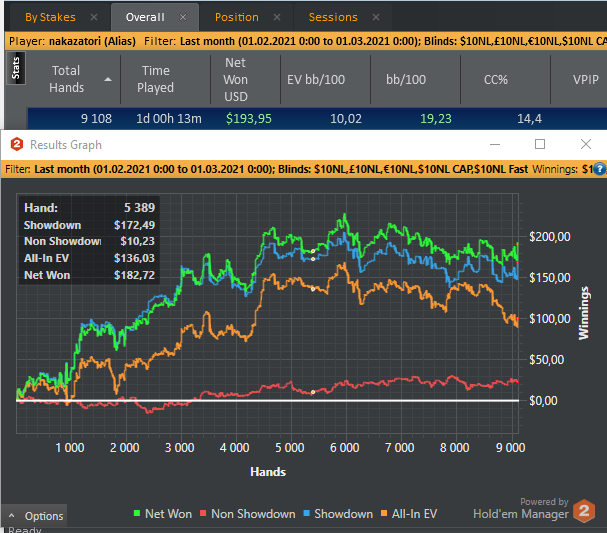
Task: Sort by Net Won USD column
Action: click(235, 79)
